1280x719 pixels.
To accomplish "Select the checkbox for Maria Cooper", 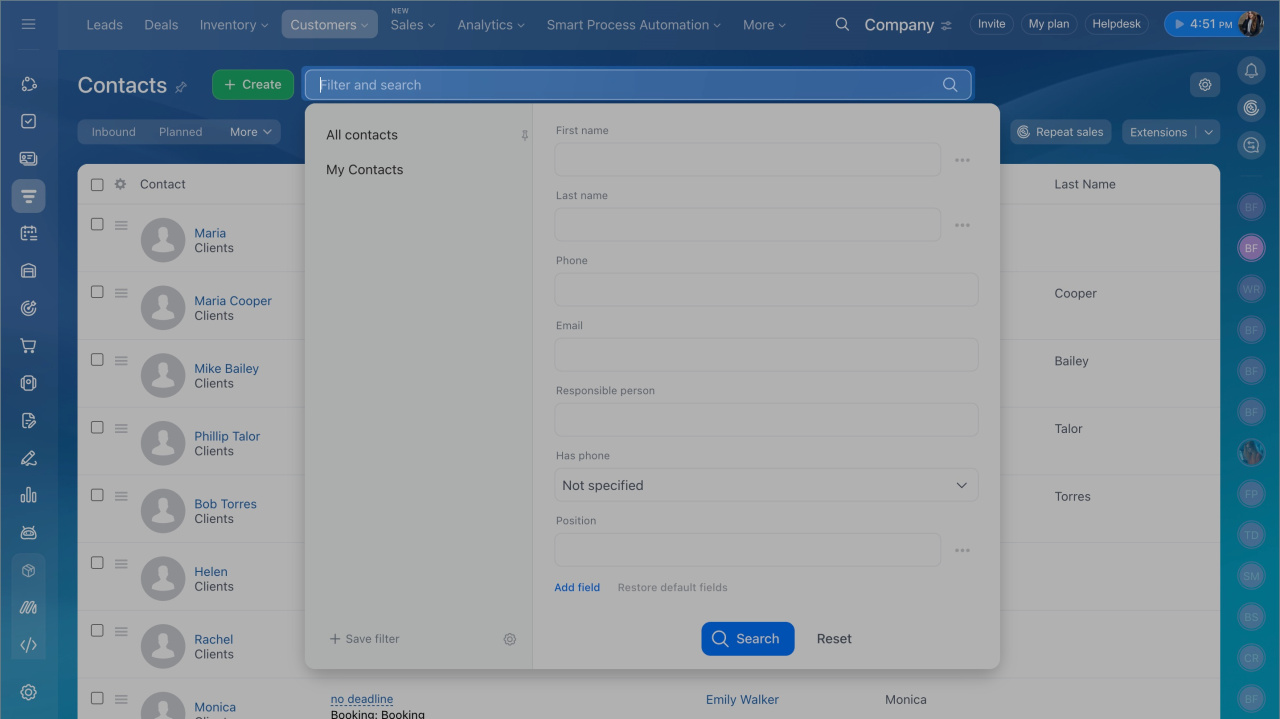I will pyautogui.click(x=97, y=292).
